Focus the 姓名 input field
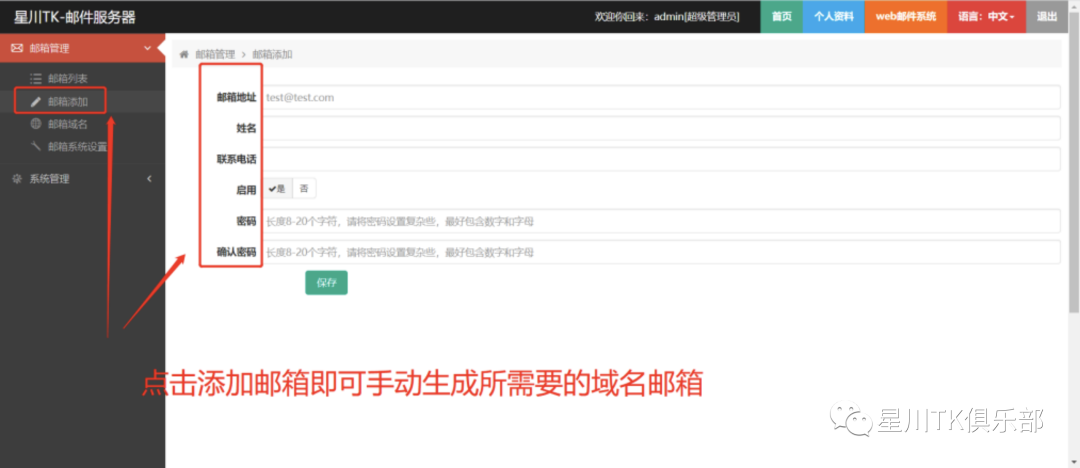 (x=661, y=128)
